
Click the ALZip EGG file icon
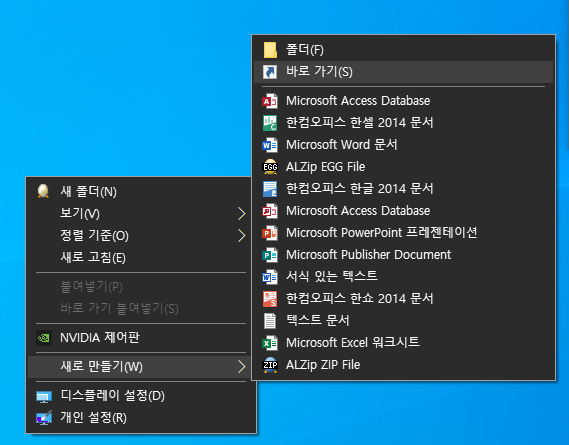[x=270, y=167]
